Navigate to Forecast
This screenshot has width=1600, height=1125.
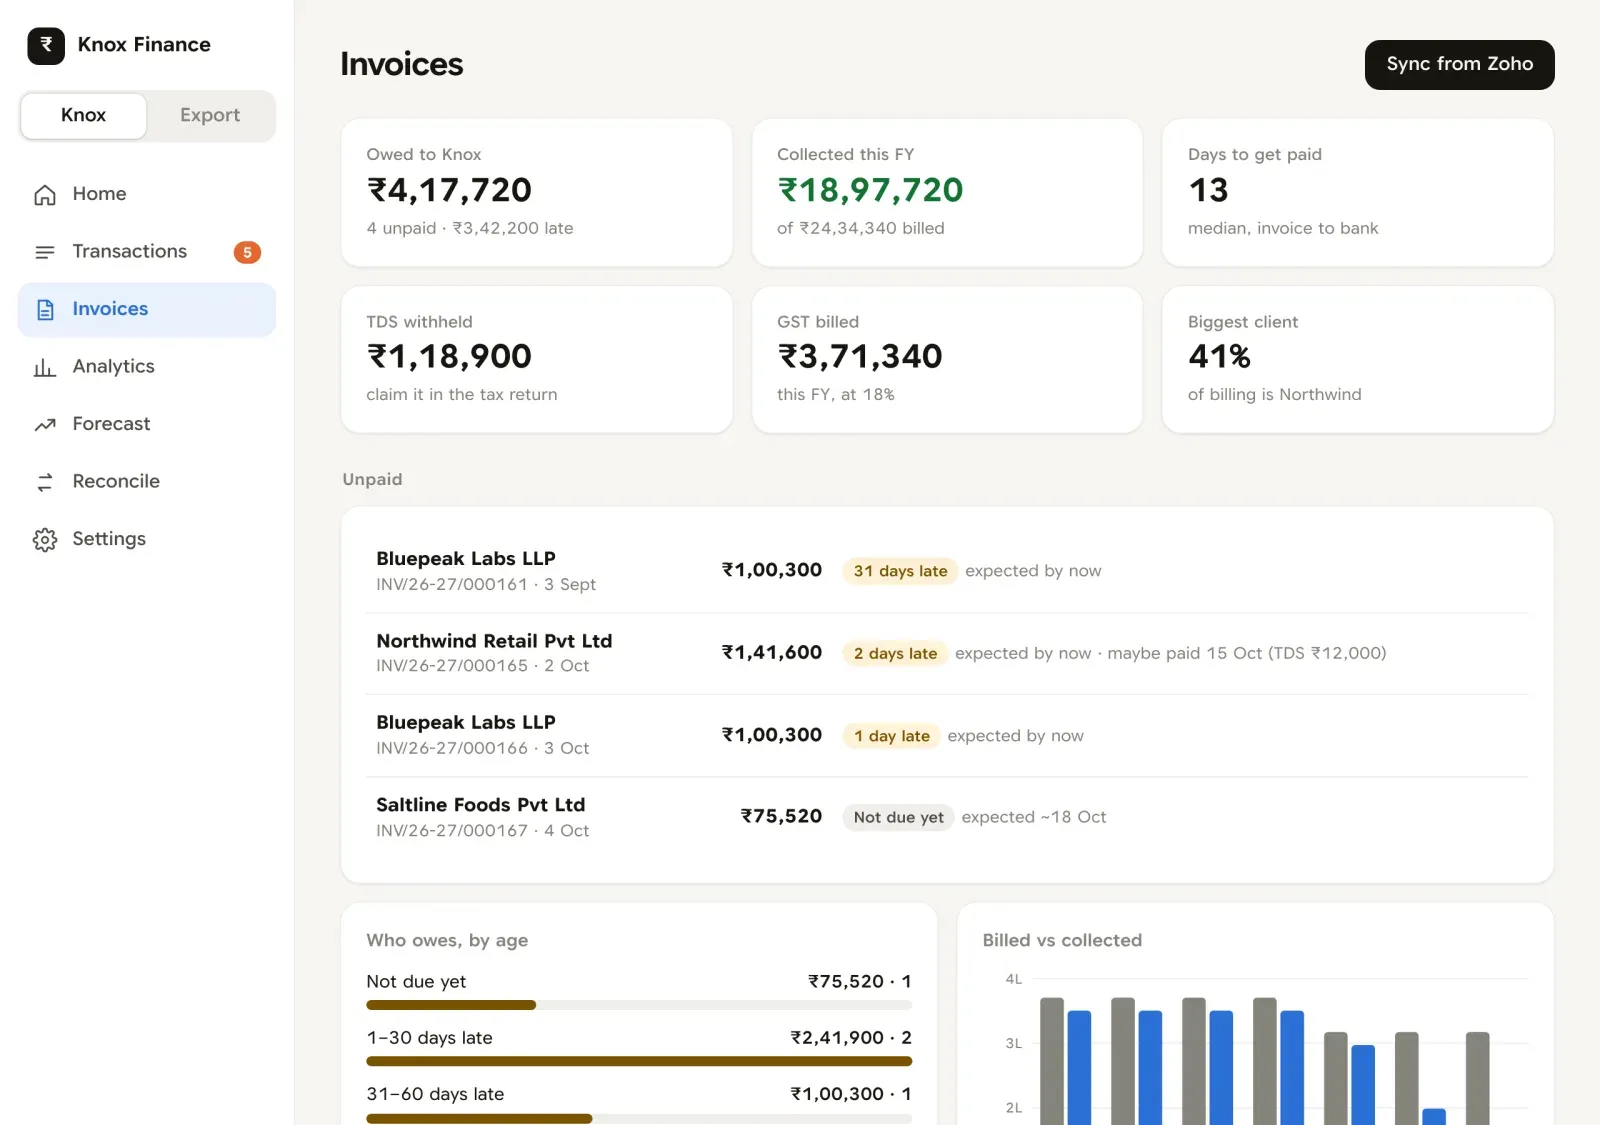point(147,424)
